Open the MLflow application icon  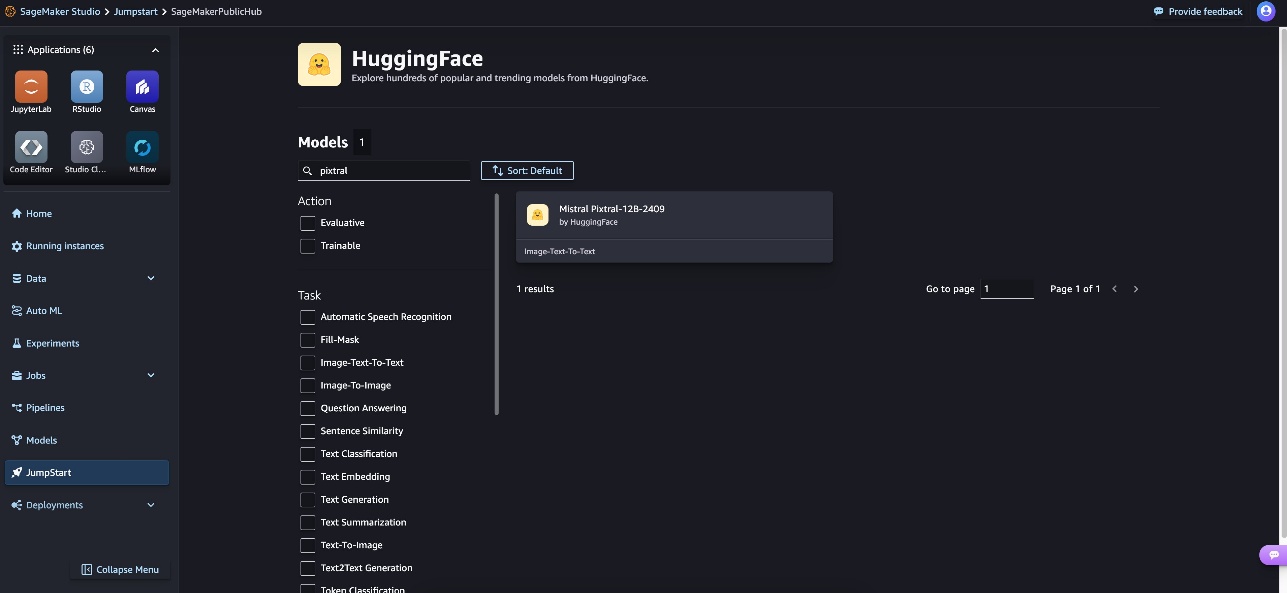(x=142, y=147)
